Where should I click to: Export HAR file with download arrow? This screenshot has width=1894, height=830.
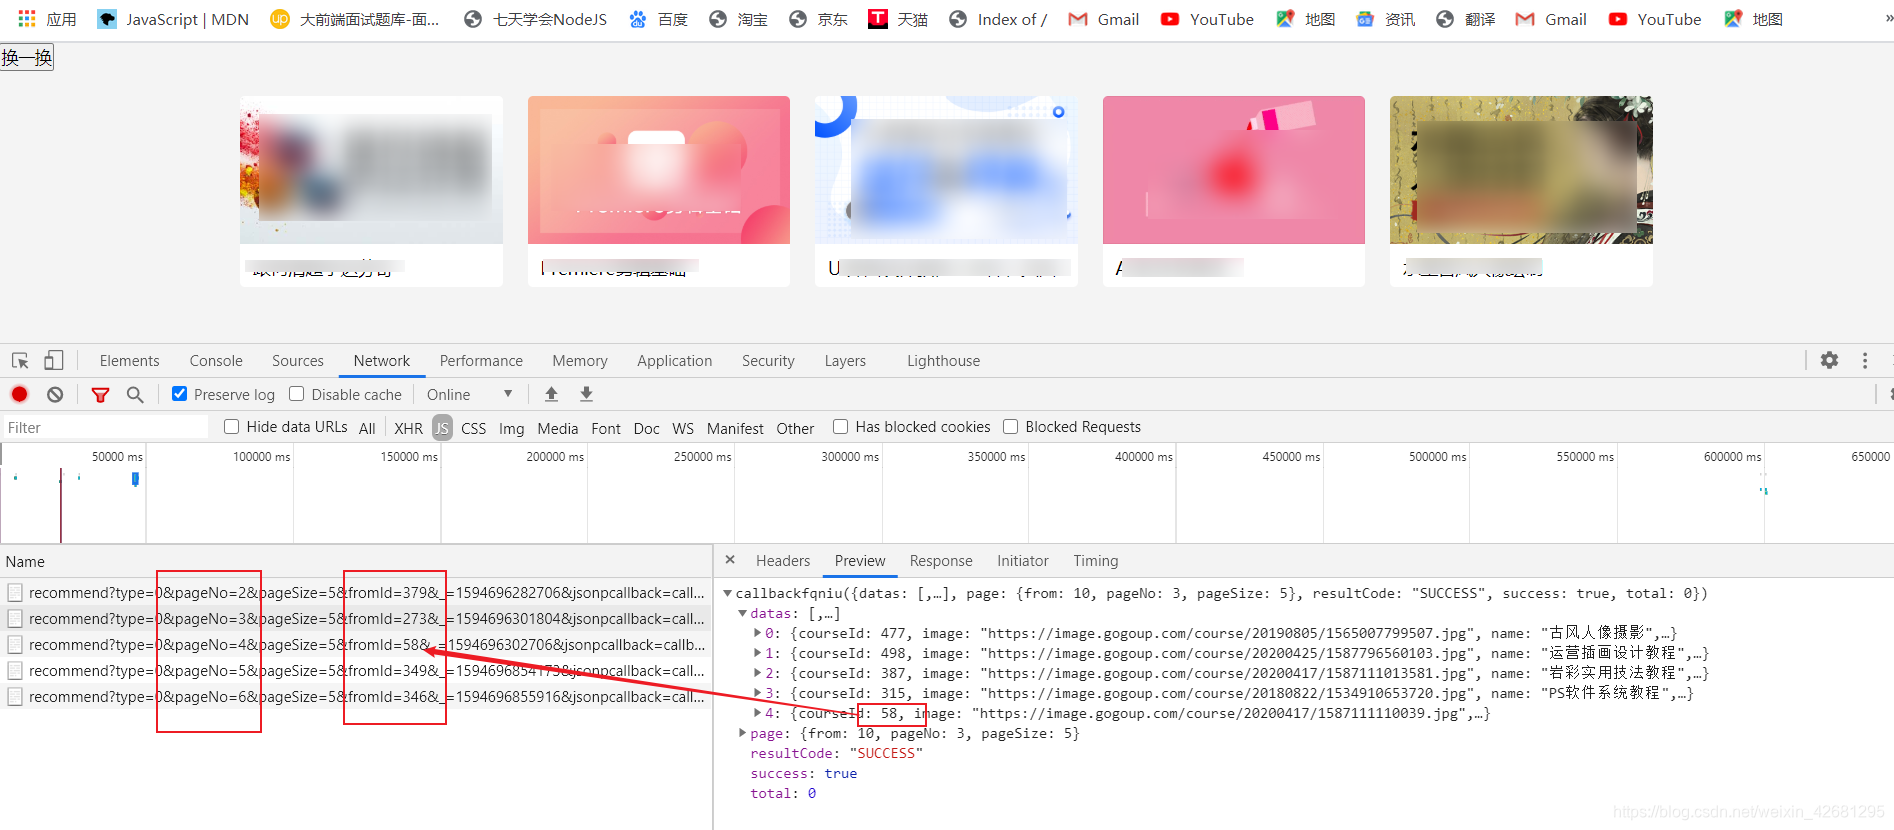pos(586,394)
